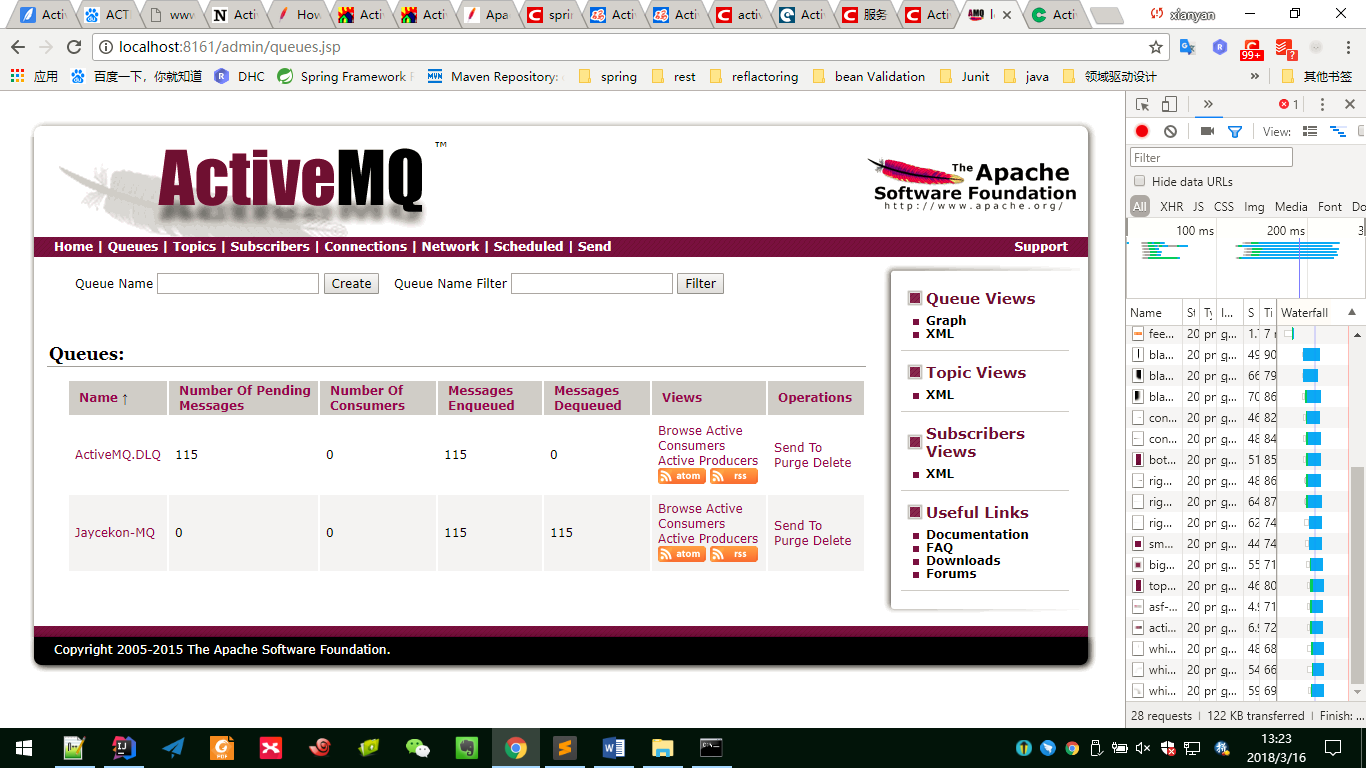Click the red error count badge in DevTools
This screenshot has height=768, width=1366.
pyautogui.click(x=1289, y=104)
